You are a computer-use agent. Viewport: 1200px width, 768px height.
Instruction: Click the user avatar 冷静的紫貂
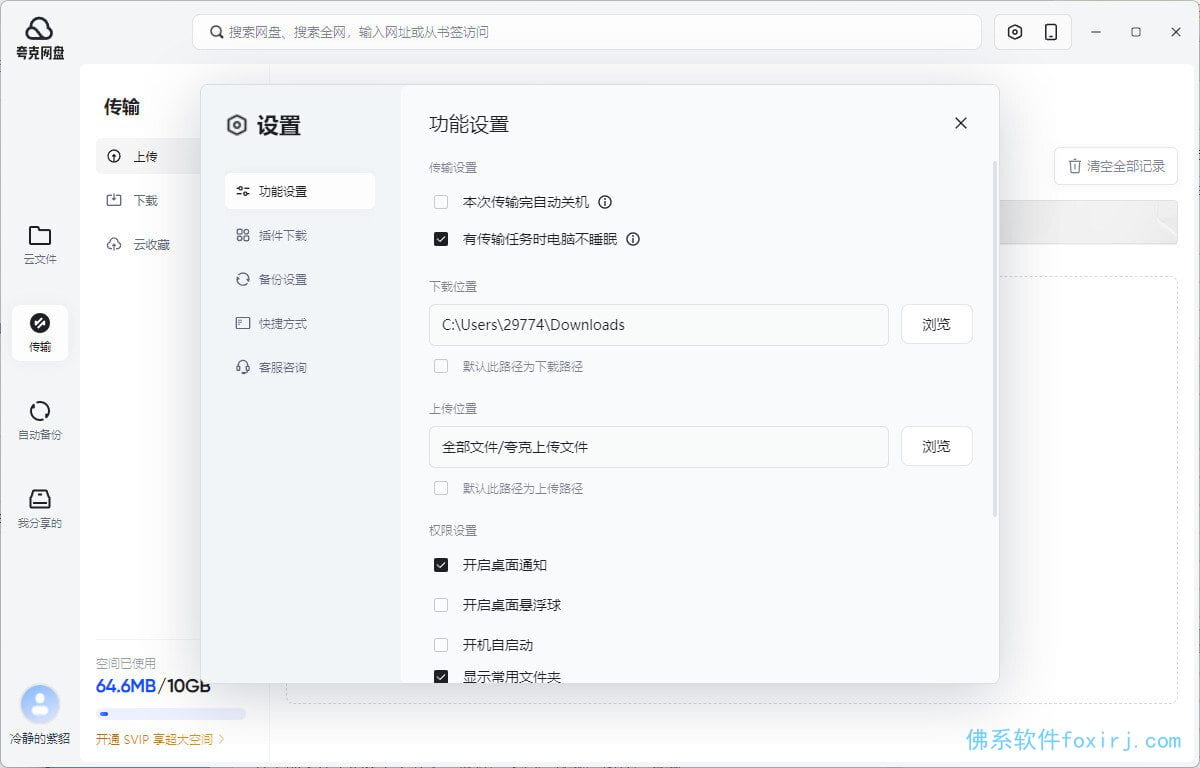[x=40, y=704]
